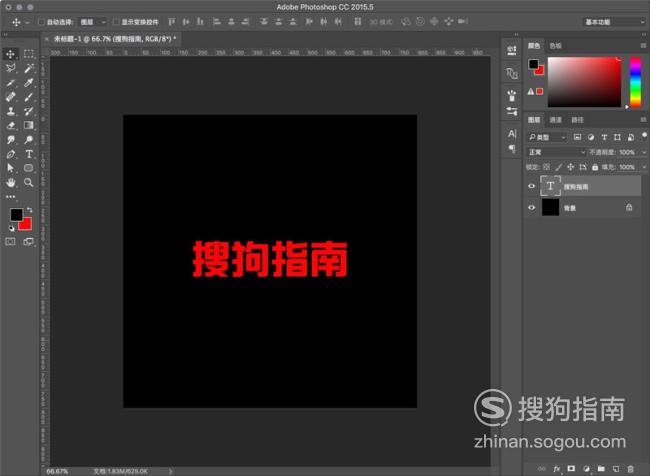Switch to the 色板 Swatches tab
The image size is (650, 476).
pos(555,46)
